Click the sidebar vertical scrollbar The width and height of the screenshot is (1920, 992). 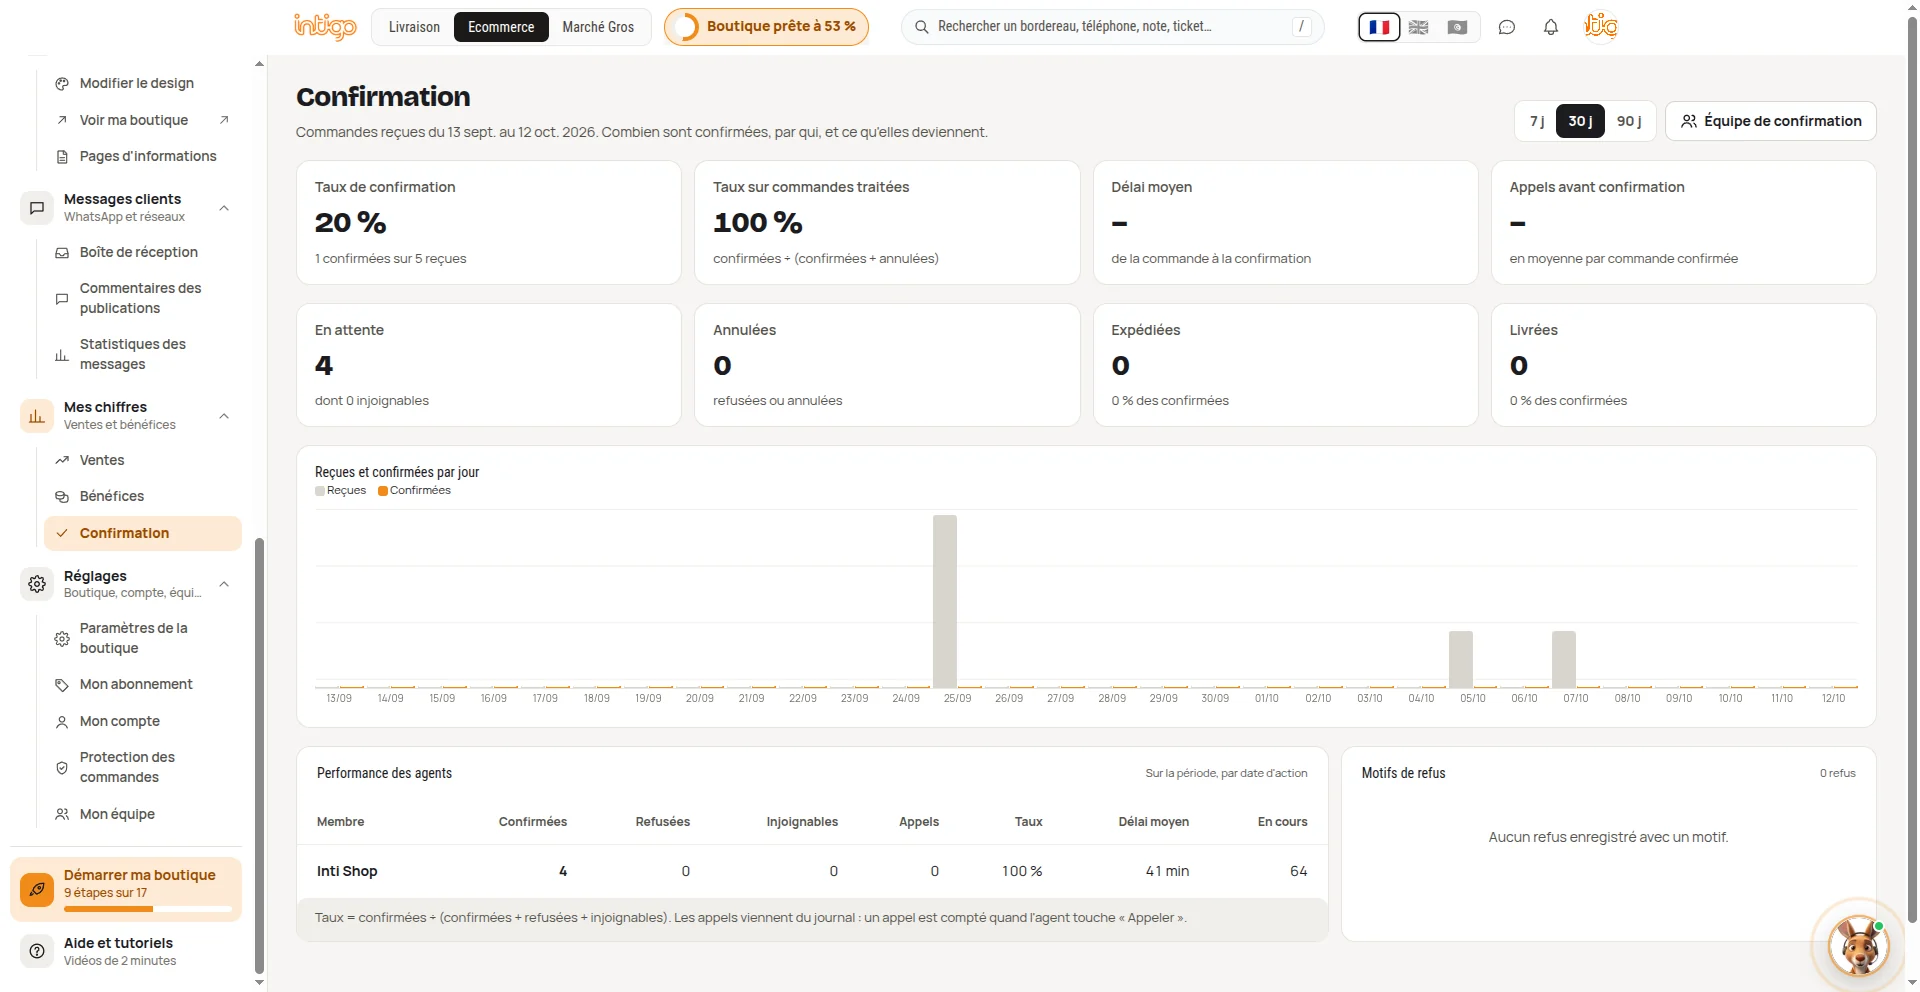click(260, 755)
